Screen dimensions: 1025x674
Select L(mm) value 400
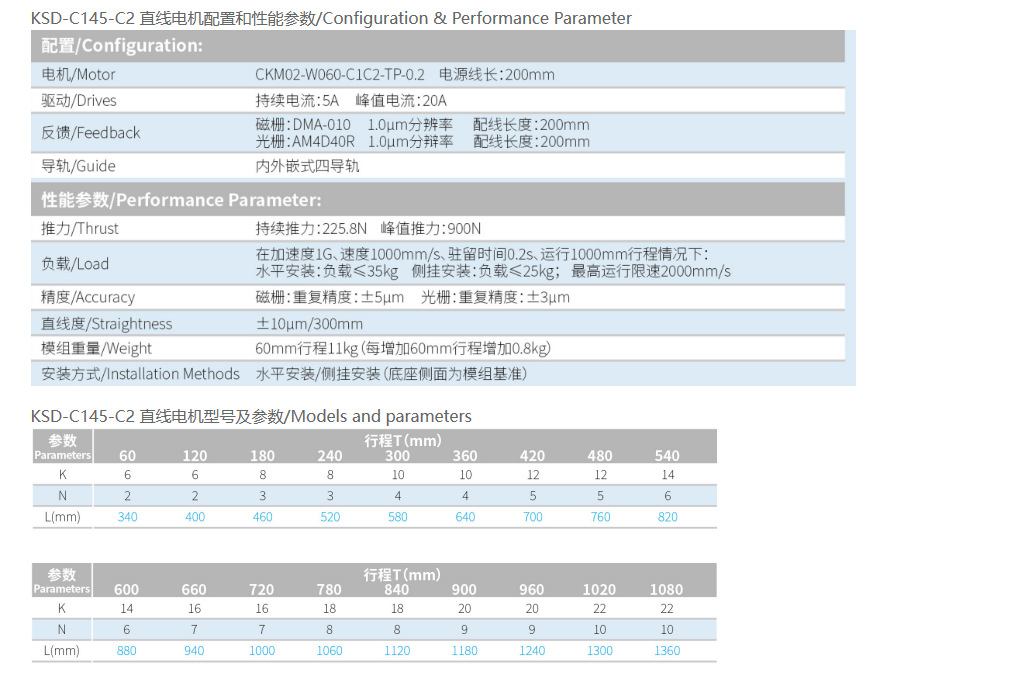(195, 517)
